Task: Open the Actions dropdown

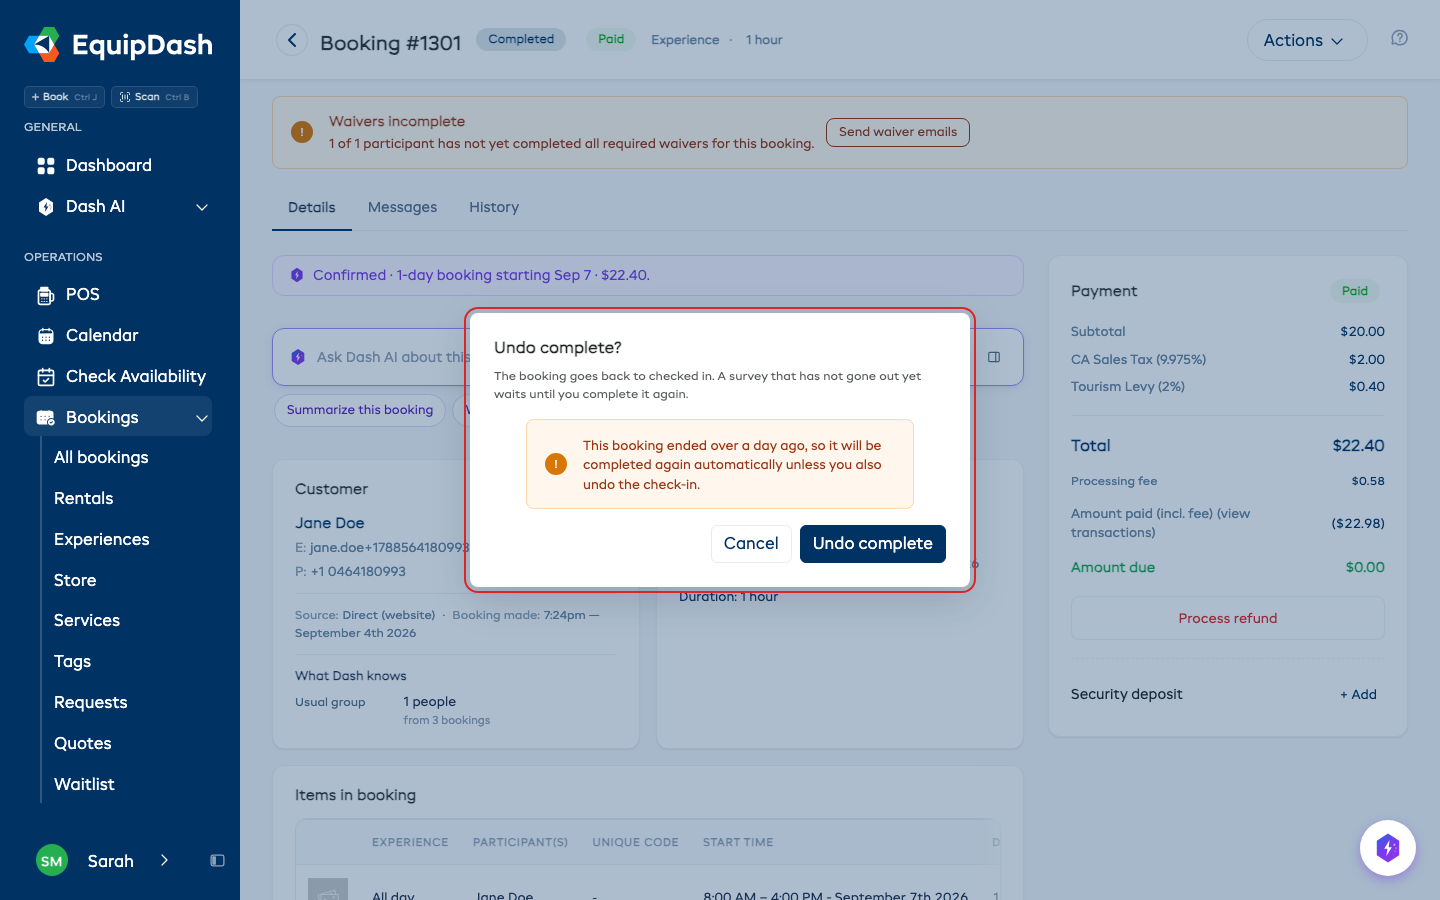Action: [x=1306, y=40]
